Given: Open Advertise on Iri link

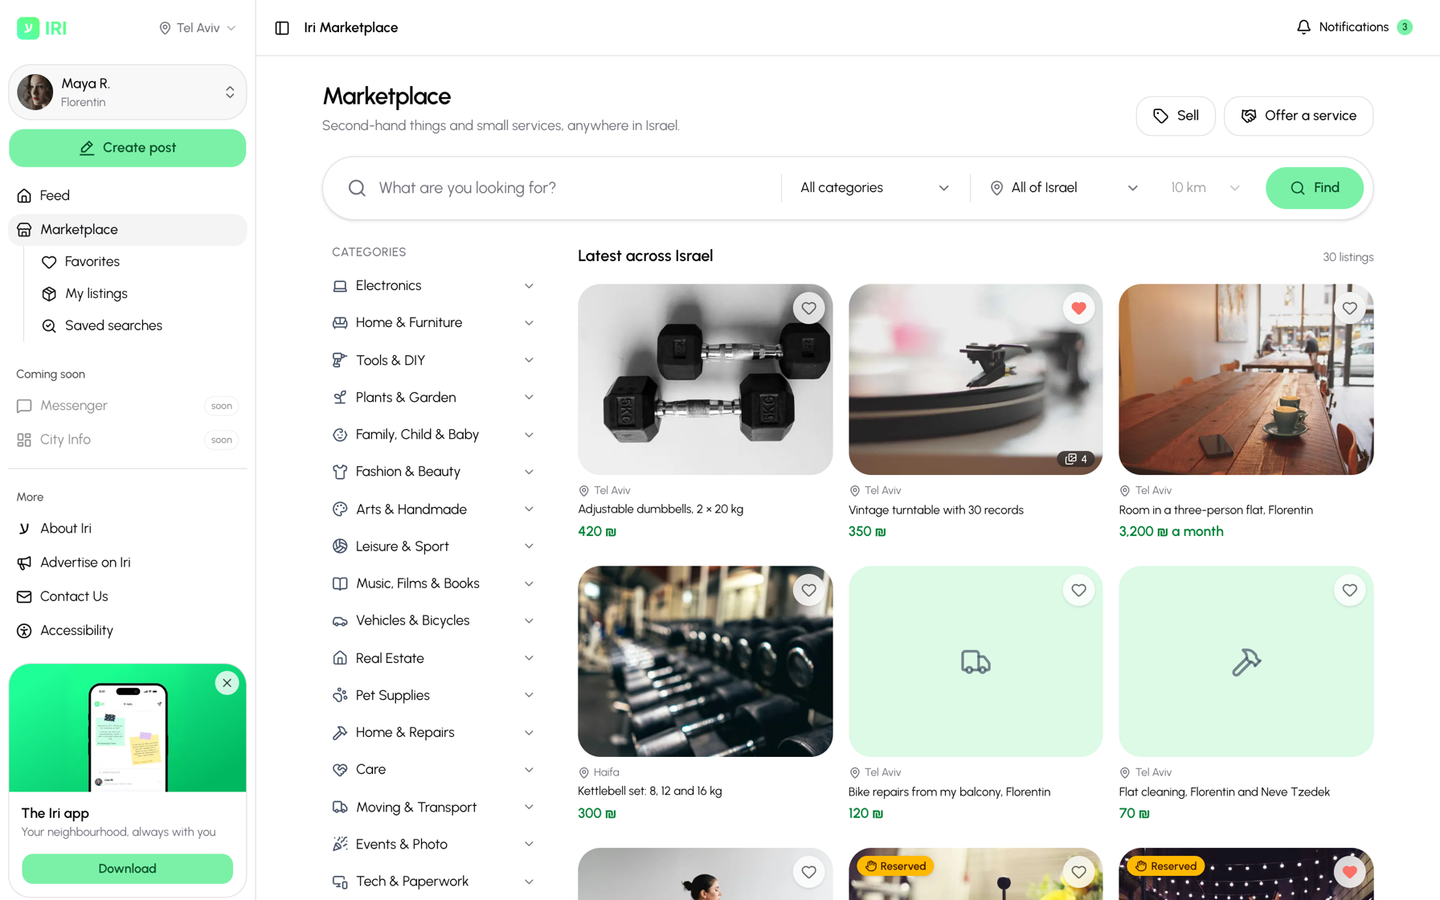Looking at the screenshot, I should pos(127,563).
